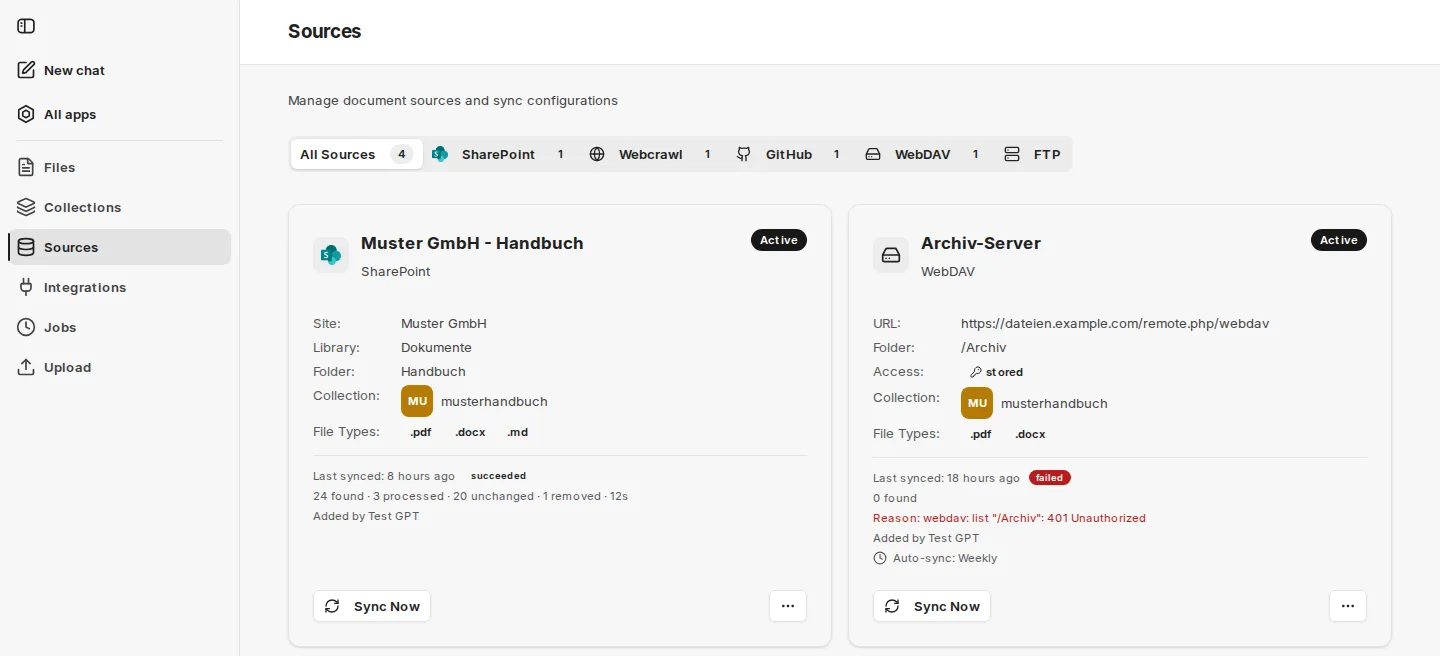Click the GitHub cat icon

point(744,154)
